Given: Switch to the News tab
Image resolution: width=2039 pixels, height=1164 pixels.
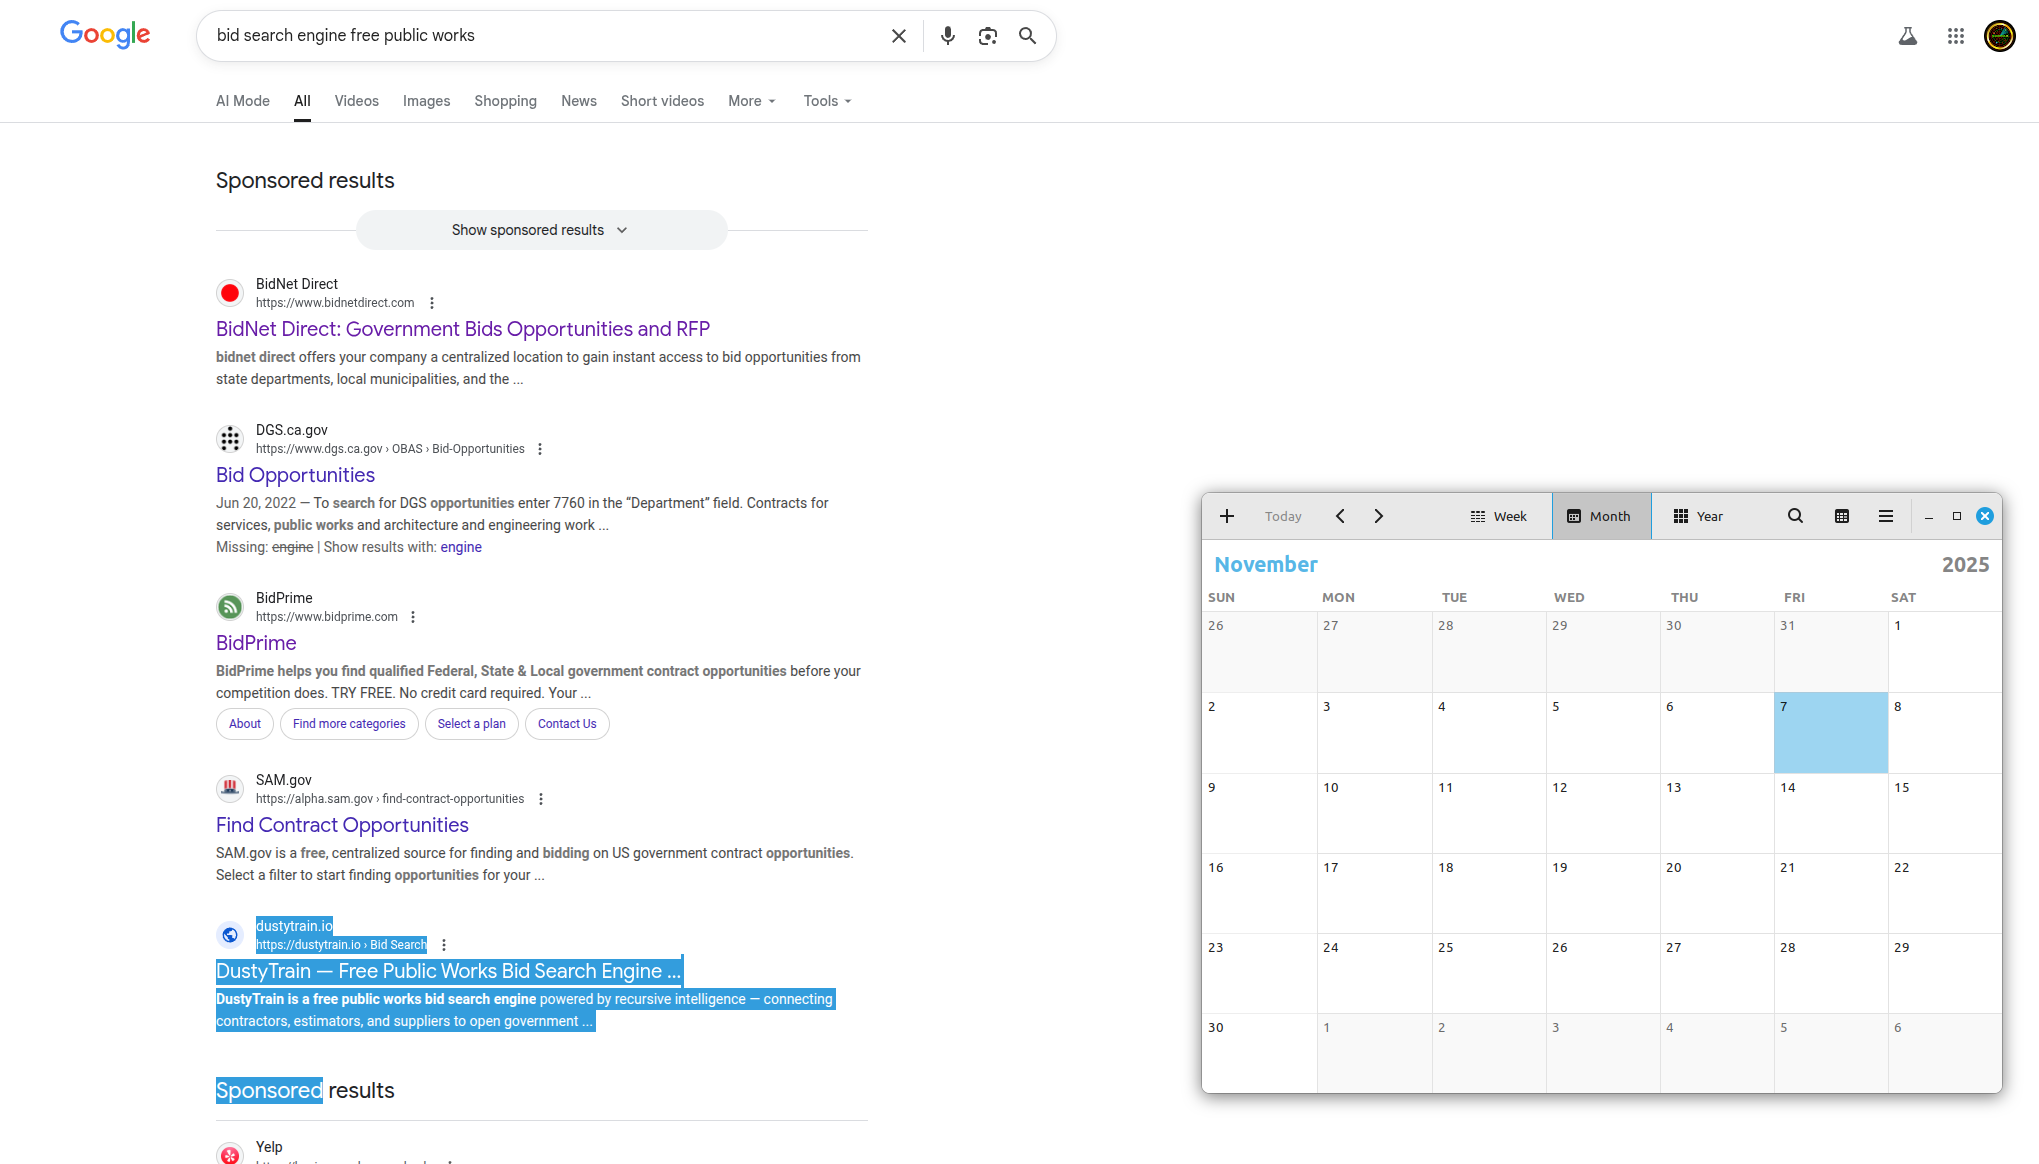Looking at the screenshot, I should 578,101.
